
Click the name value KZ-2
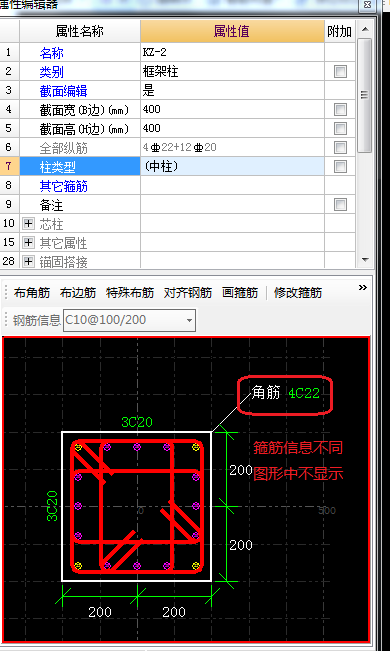[232, 52]
